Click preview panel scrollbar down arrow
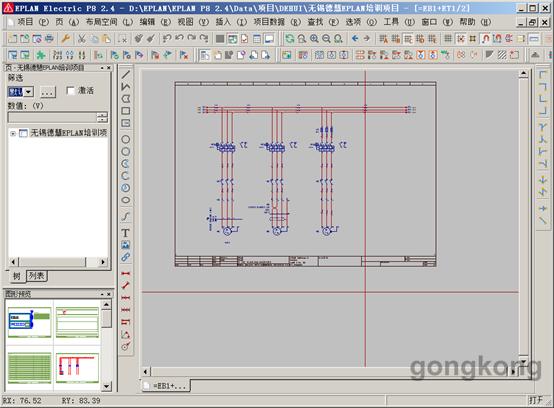 106,386
